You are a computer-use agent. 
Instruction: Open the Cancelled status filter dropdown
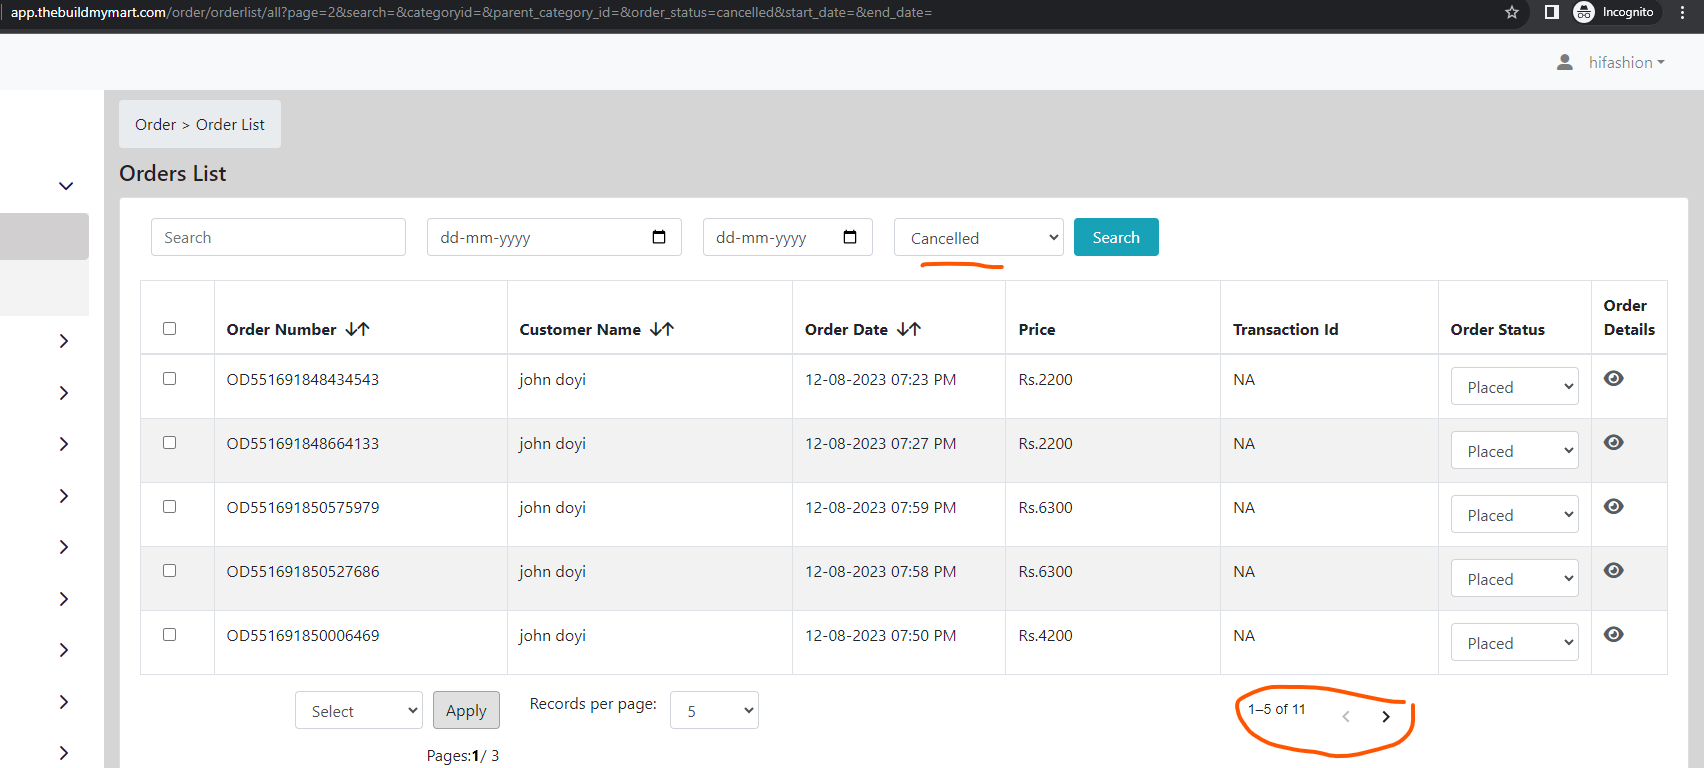pyautogui.click(x=979, y=237)
